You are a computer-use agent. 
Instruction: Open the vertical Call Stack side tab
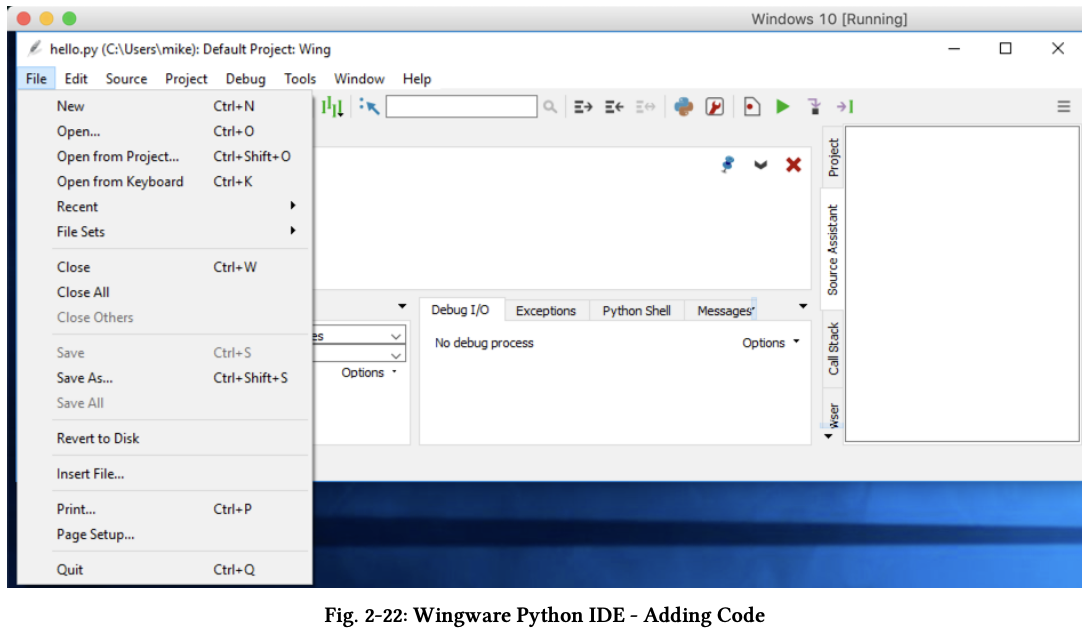click(834, 349)
